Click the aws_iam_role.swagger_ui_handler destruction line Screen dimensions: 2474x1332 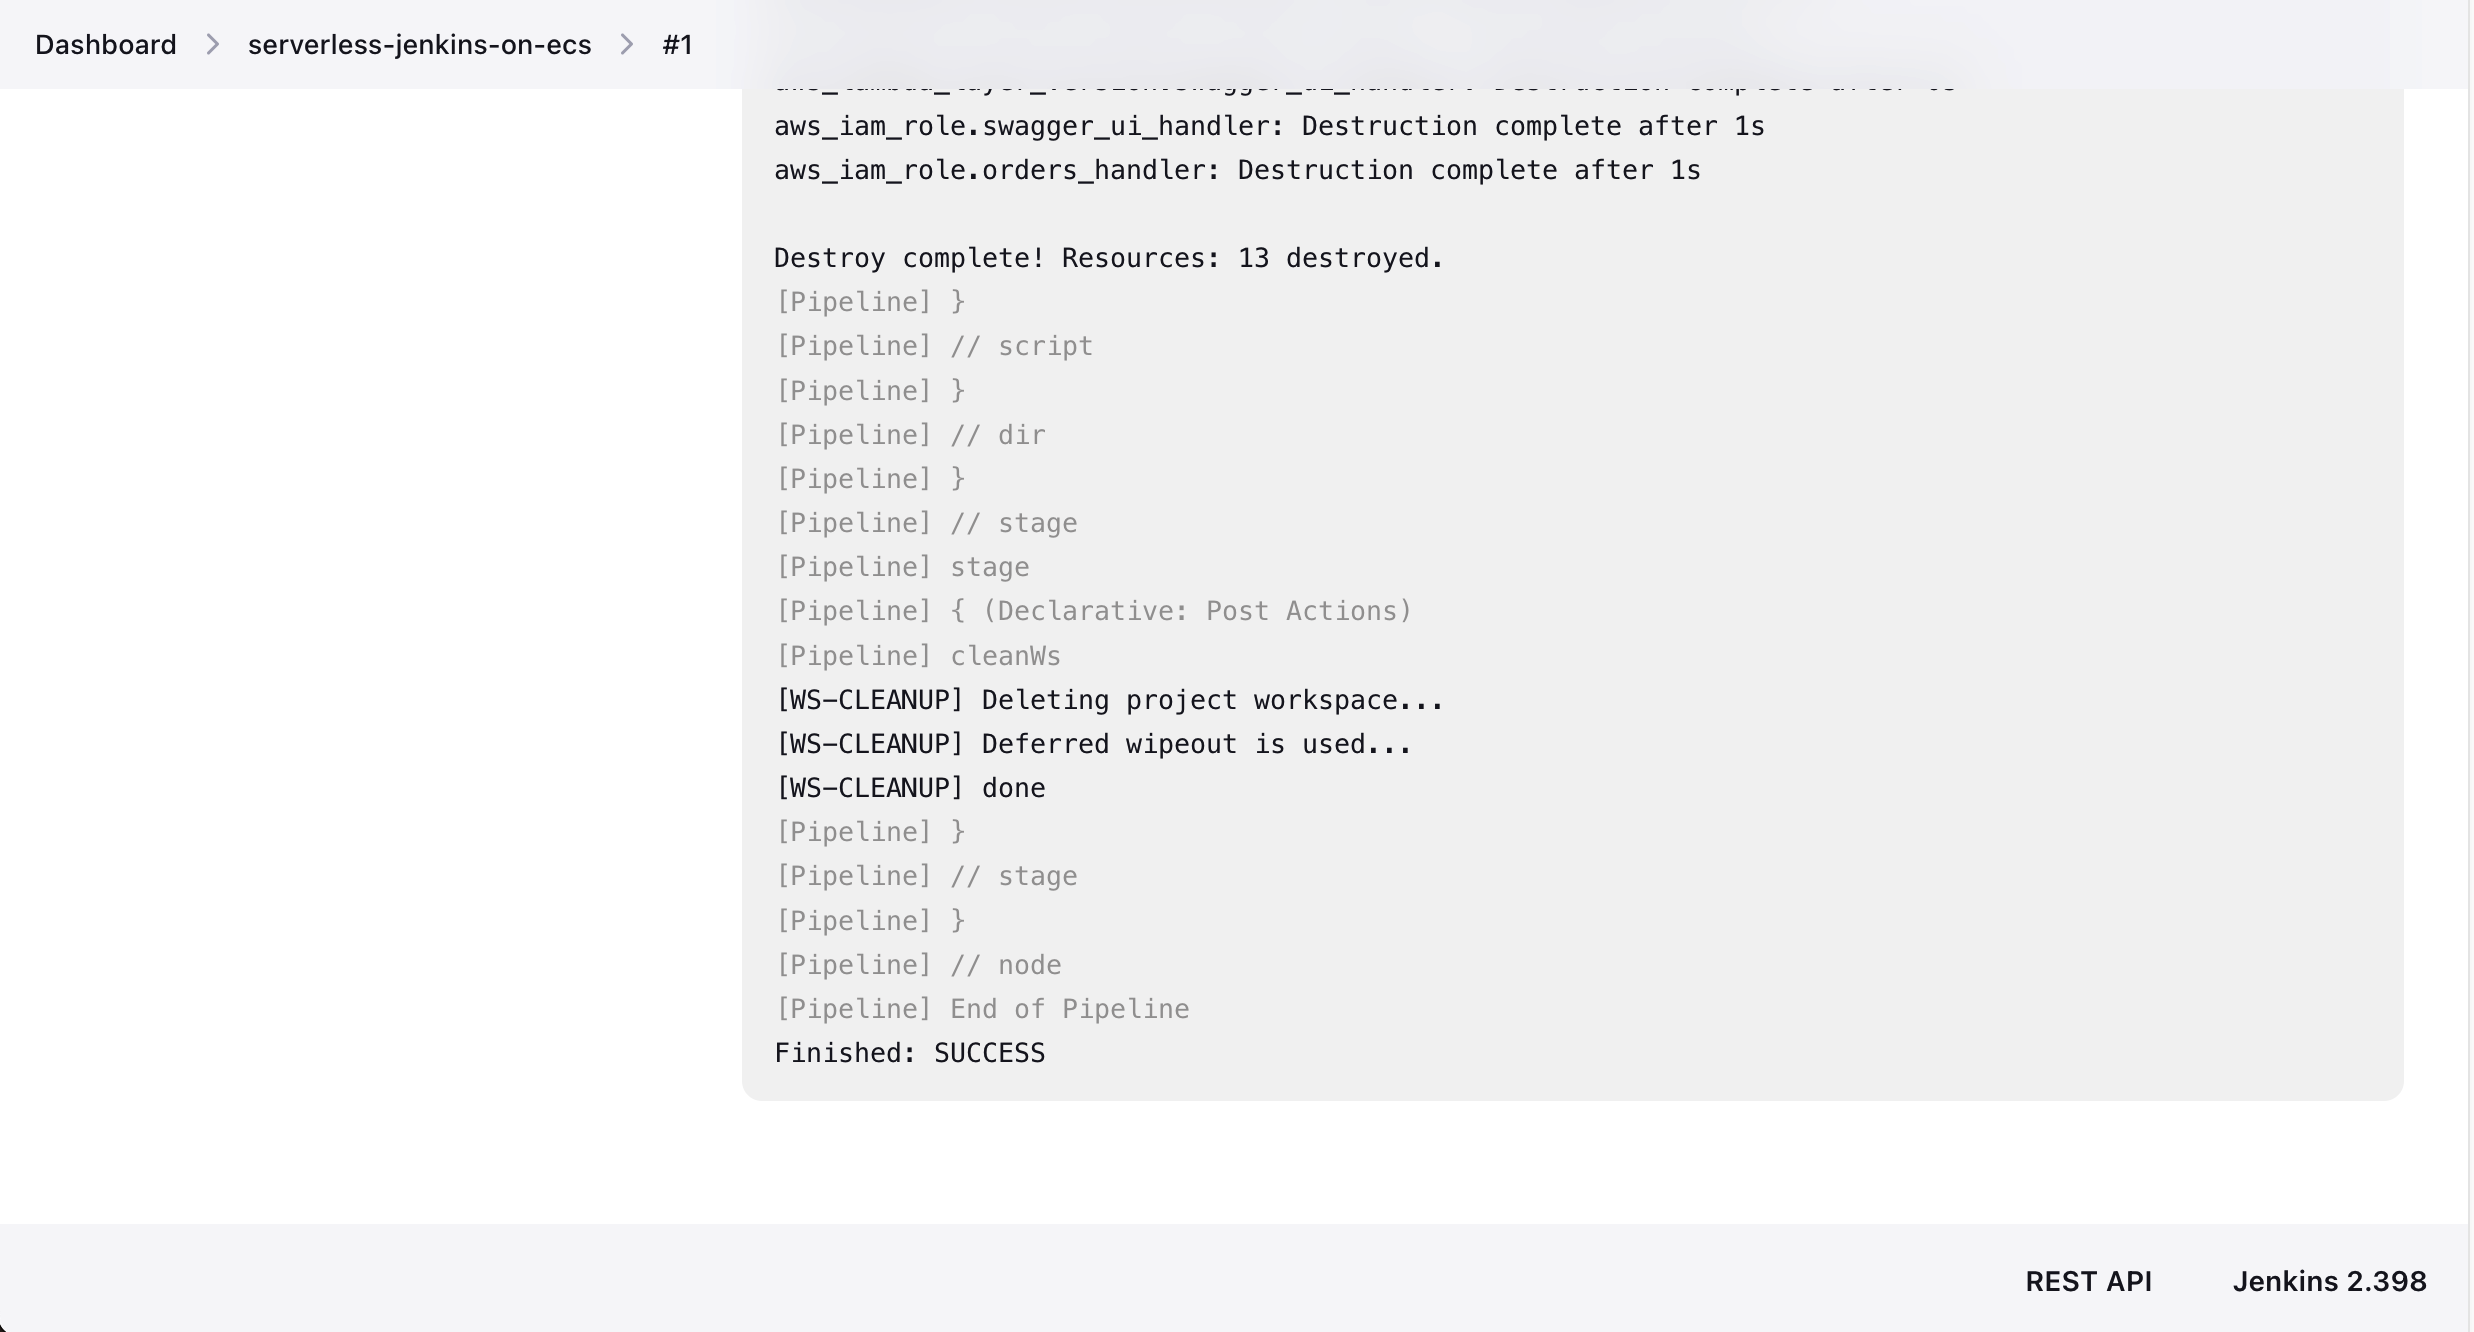(1268, 126)
